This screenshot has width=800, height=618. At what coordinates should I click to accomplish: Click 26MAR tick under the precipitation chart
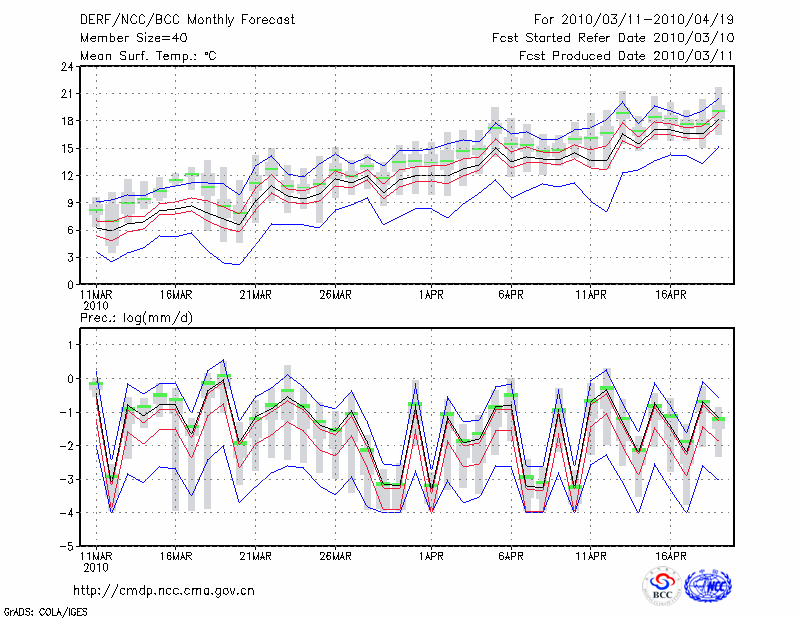(x=335, y=555)
